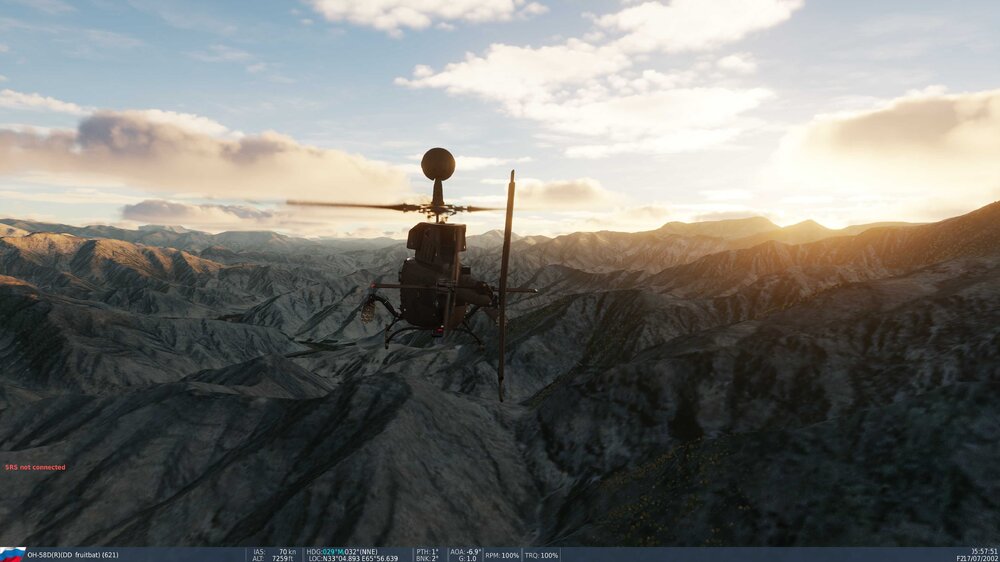Click the Russian flag icon in status bar
Image resolution: width=1000 pixels, height=562 pixels.
pyautogui.click(x=13, y=554)
